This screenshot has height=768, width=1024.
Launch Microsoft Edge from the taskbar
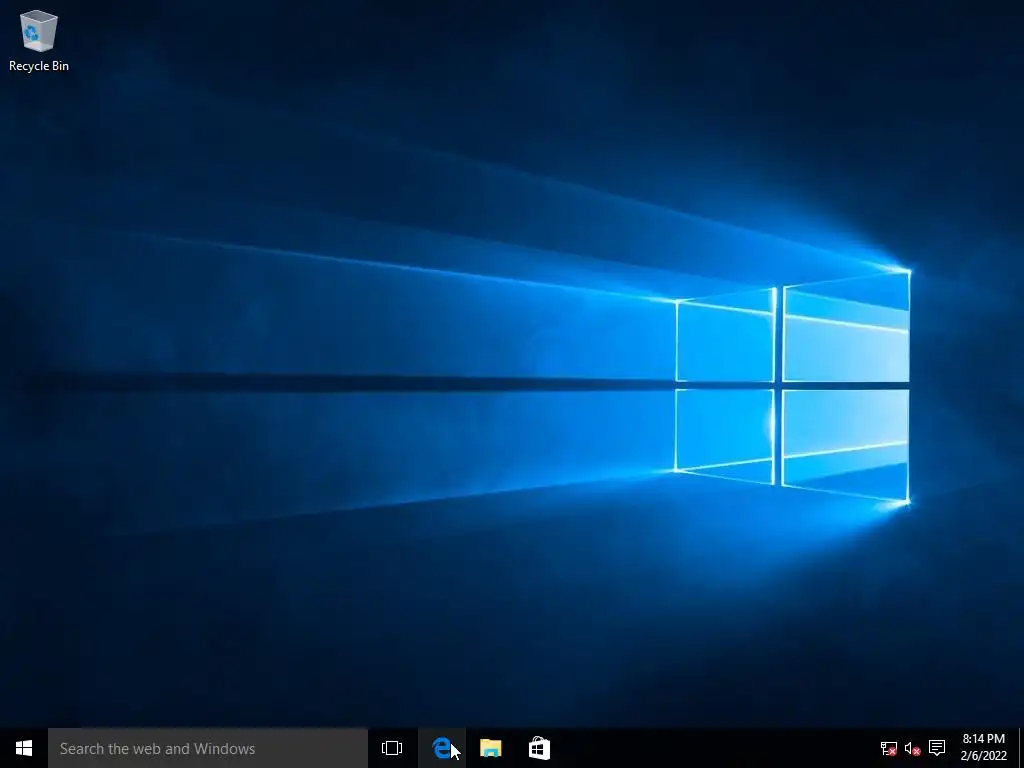(442, 748)
